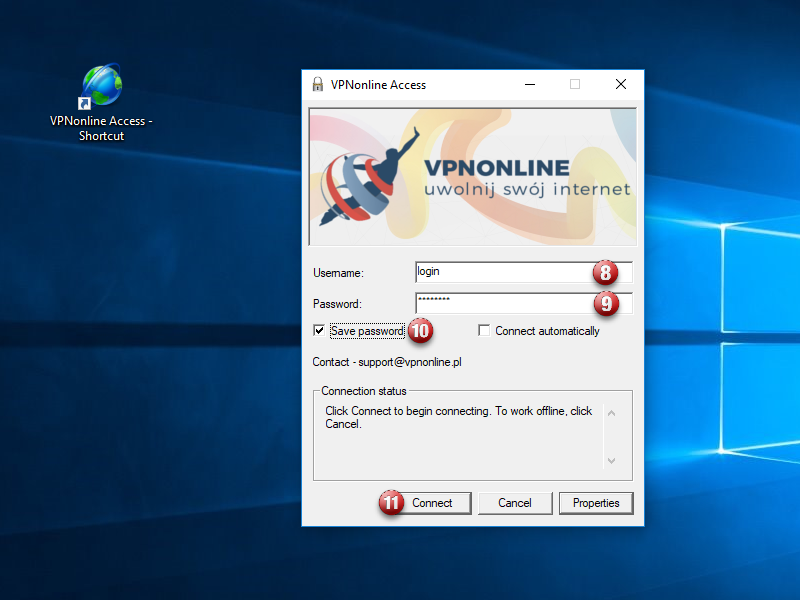Click the support@vpnonline.pl contact text
The width and height of the screenshot is (800, 600).
(x=410, y=362)
